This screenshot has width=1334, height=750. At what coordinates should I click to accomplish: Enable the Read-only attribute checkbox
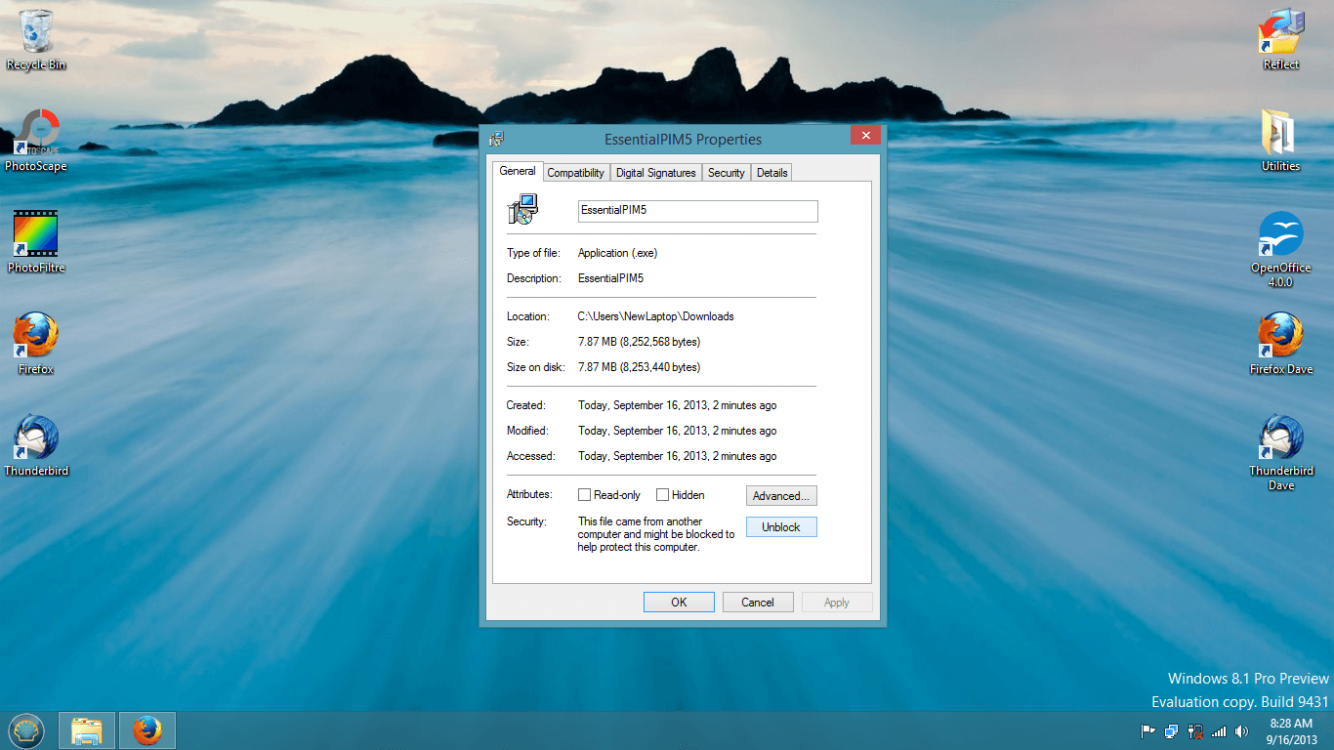point(584,495)
